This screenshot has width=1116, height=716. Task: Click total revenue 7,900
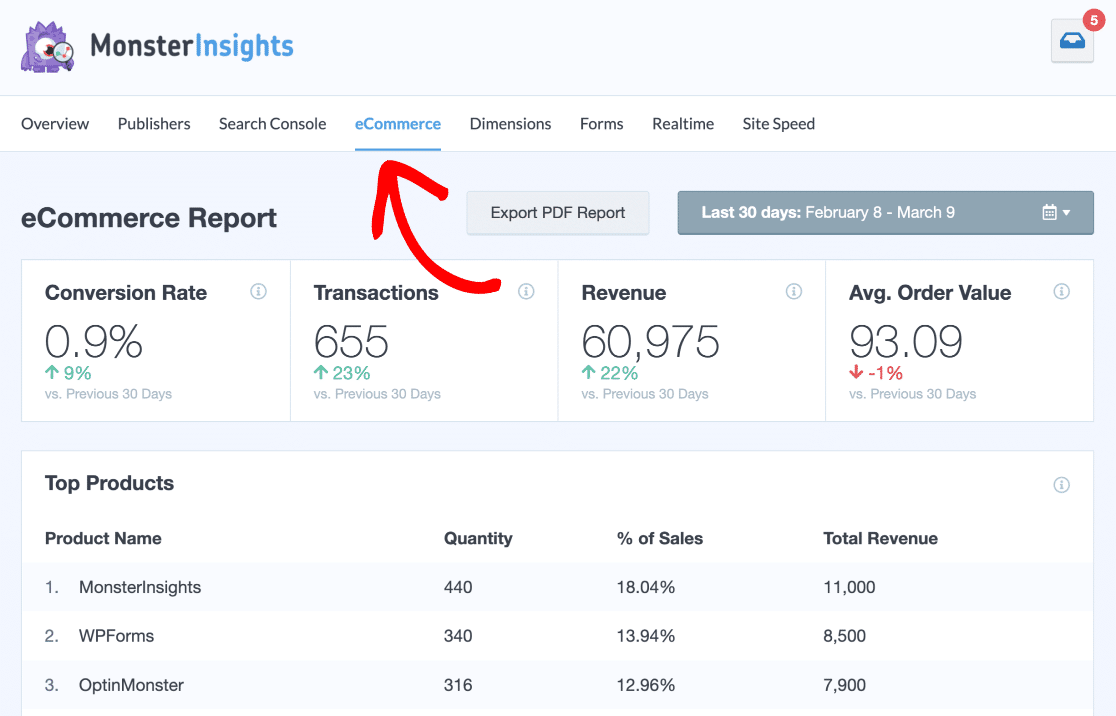[x=845, y=685]
